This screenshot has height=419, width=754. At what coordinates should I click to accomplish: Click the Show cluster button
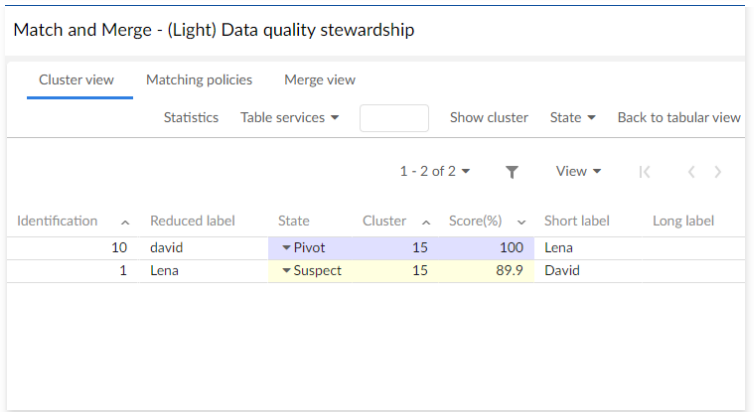[489, 118]
